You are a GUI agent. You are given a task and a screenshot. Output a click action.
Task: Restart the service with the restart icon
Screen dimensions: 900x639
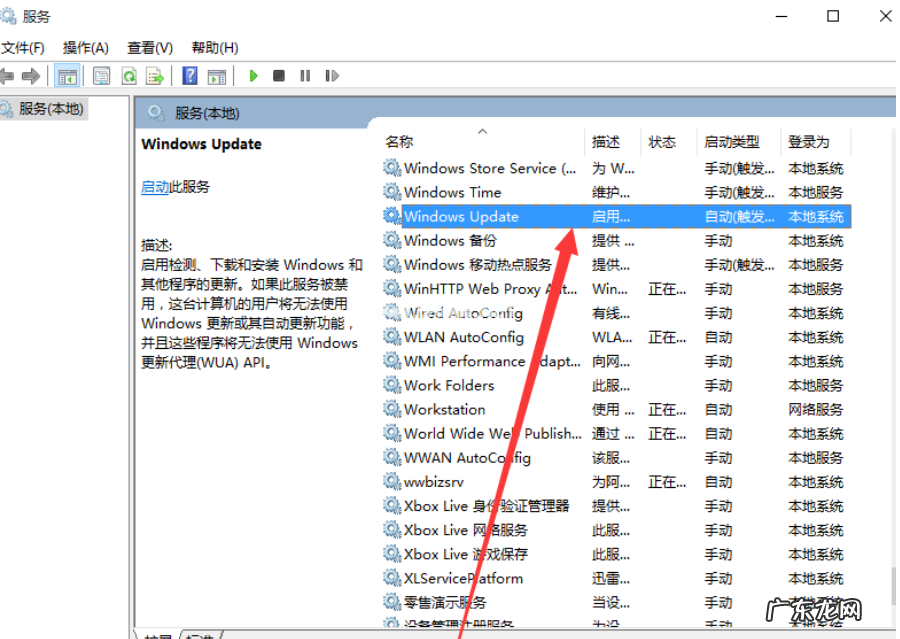pyautogui.click(x=331, y=75)
